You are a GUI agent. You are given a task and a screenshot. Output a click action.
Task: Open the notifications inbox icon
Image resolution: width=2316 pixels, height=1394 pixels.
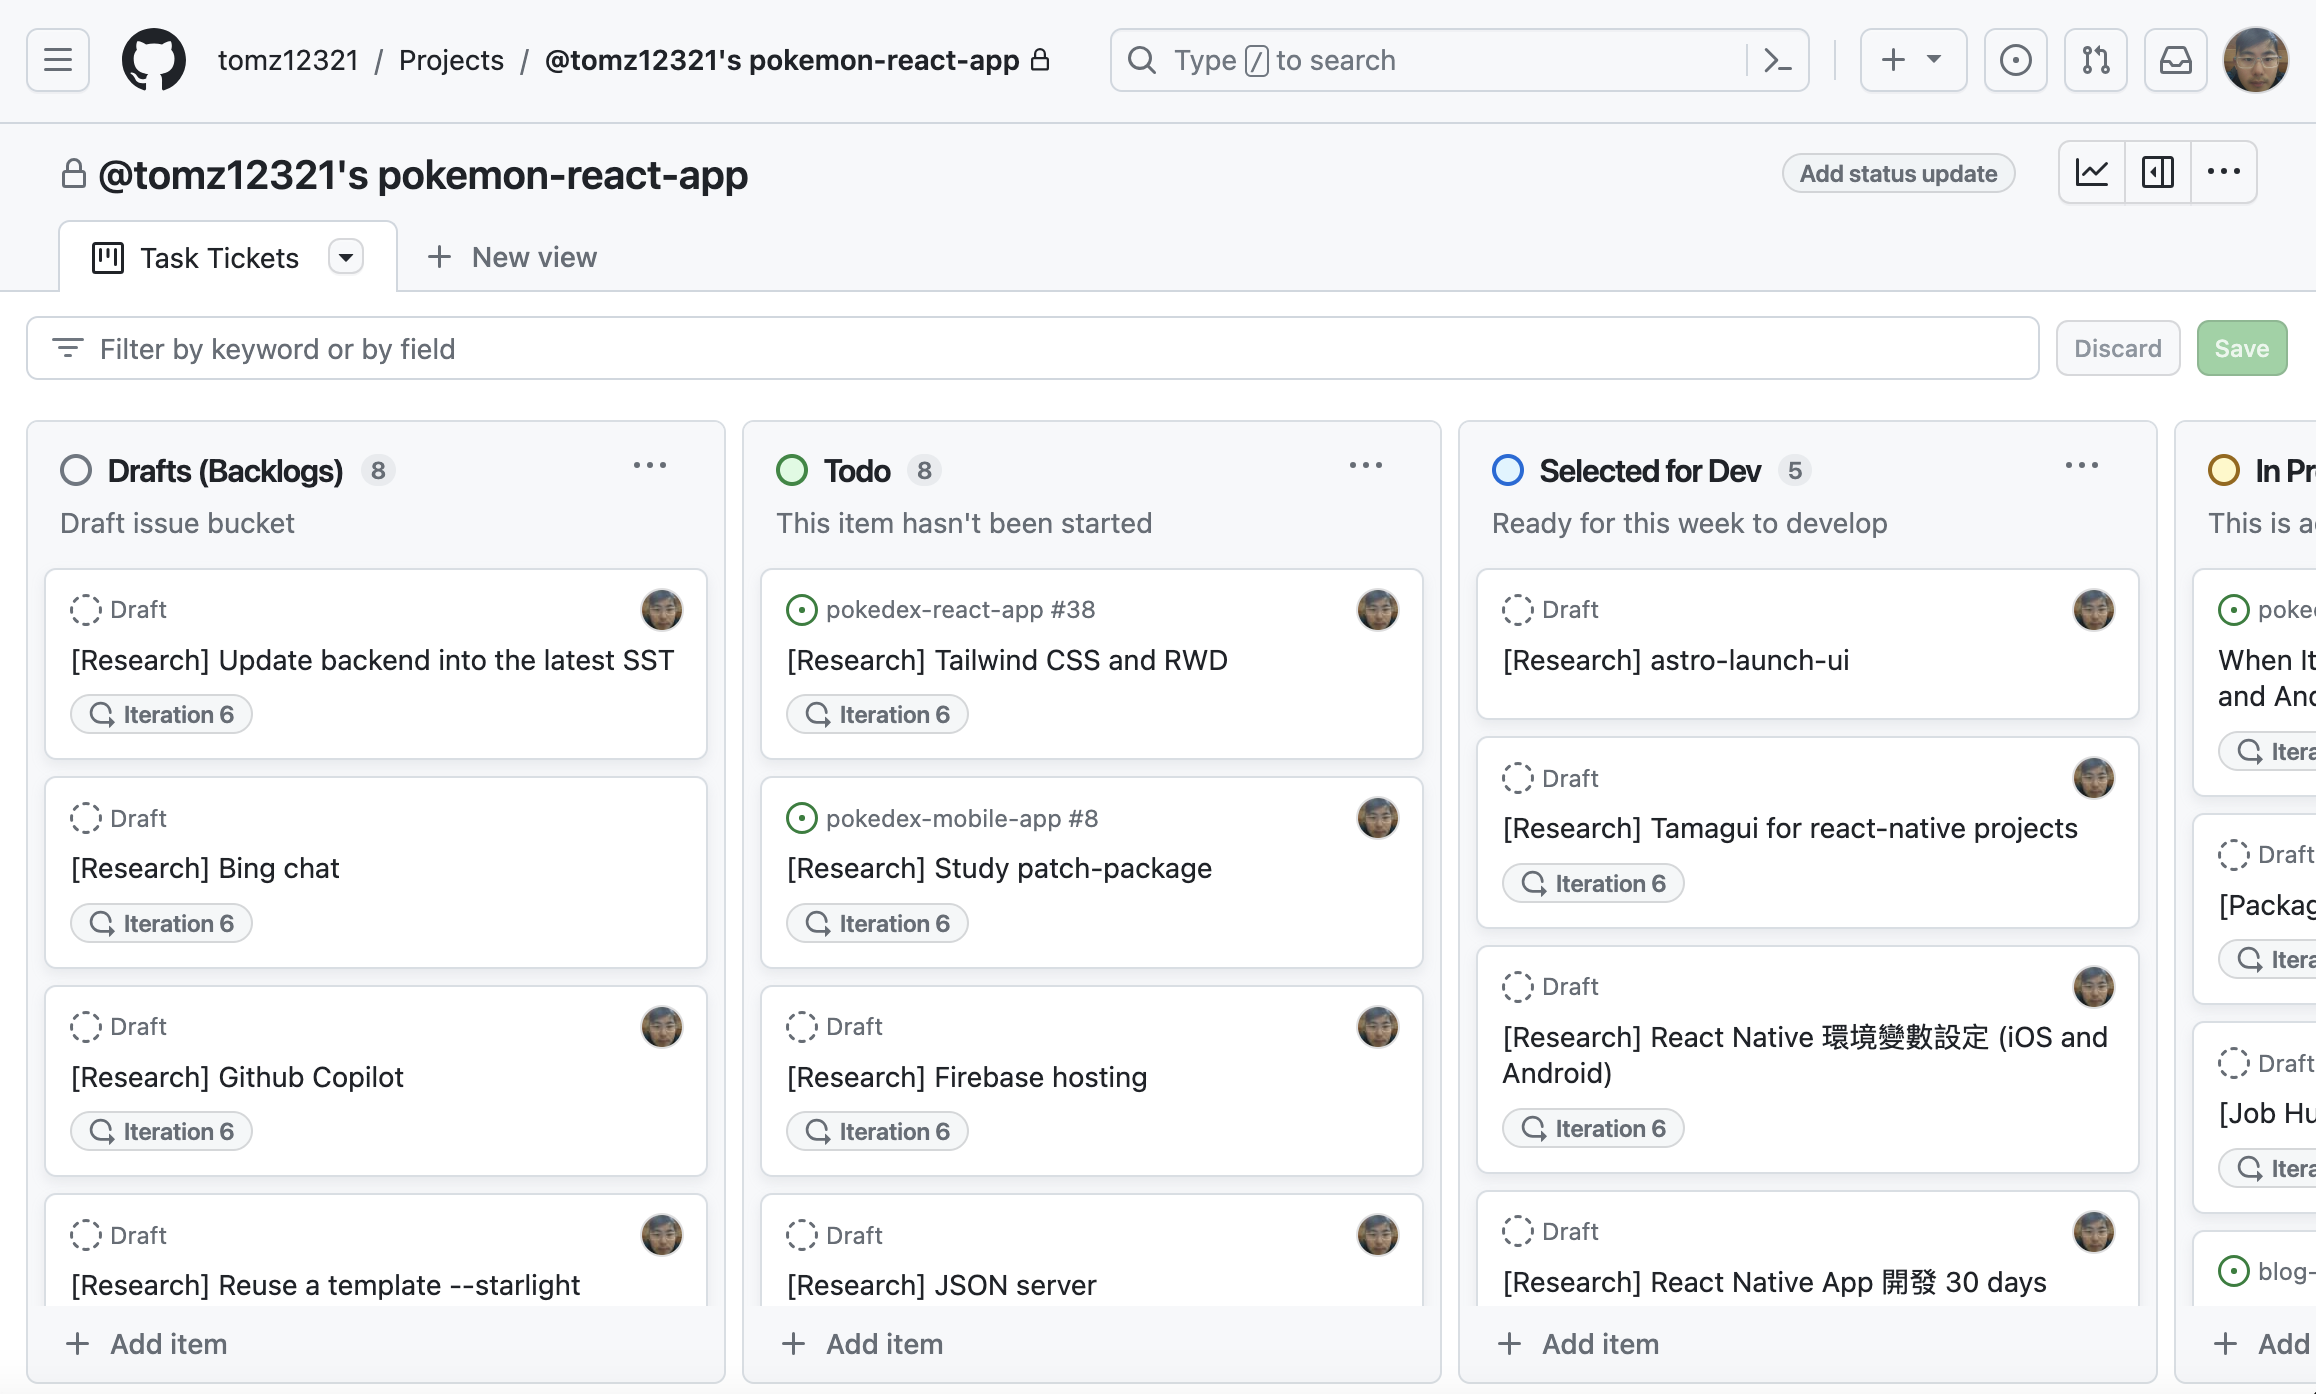(x=2175, y=60)
